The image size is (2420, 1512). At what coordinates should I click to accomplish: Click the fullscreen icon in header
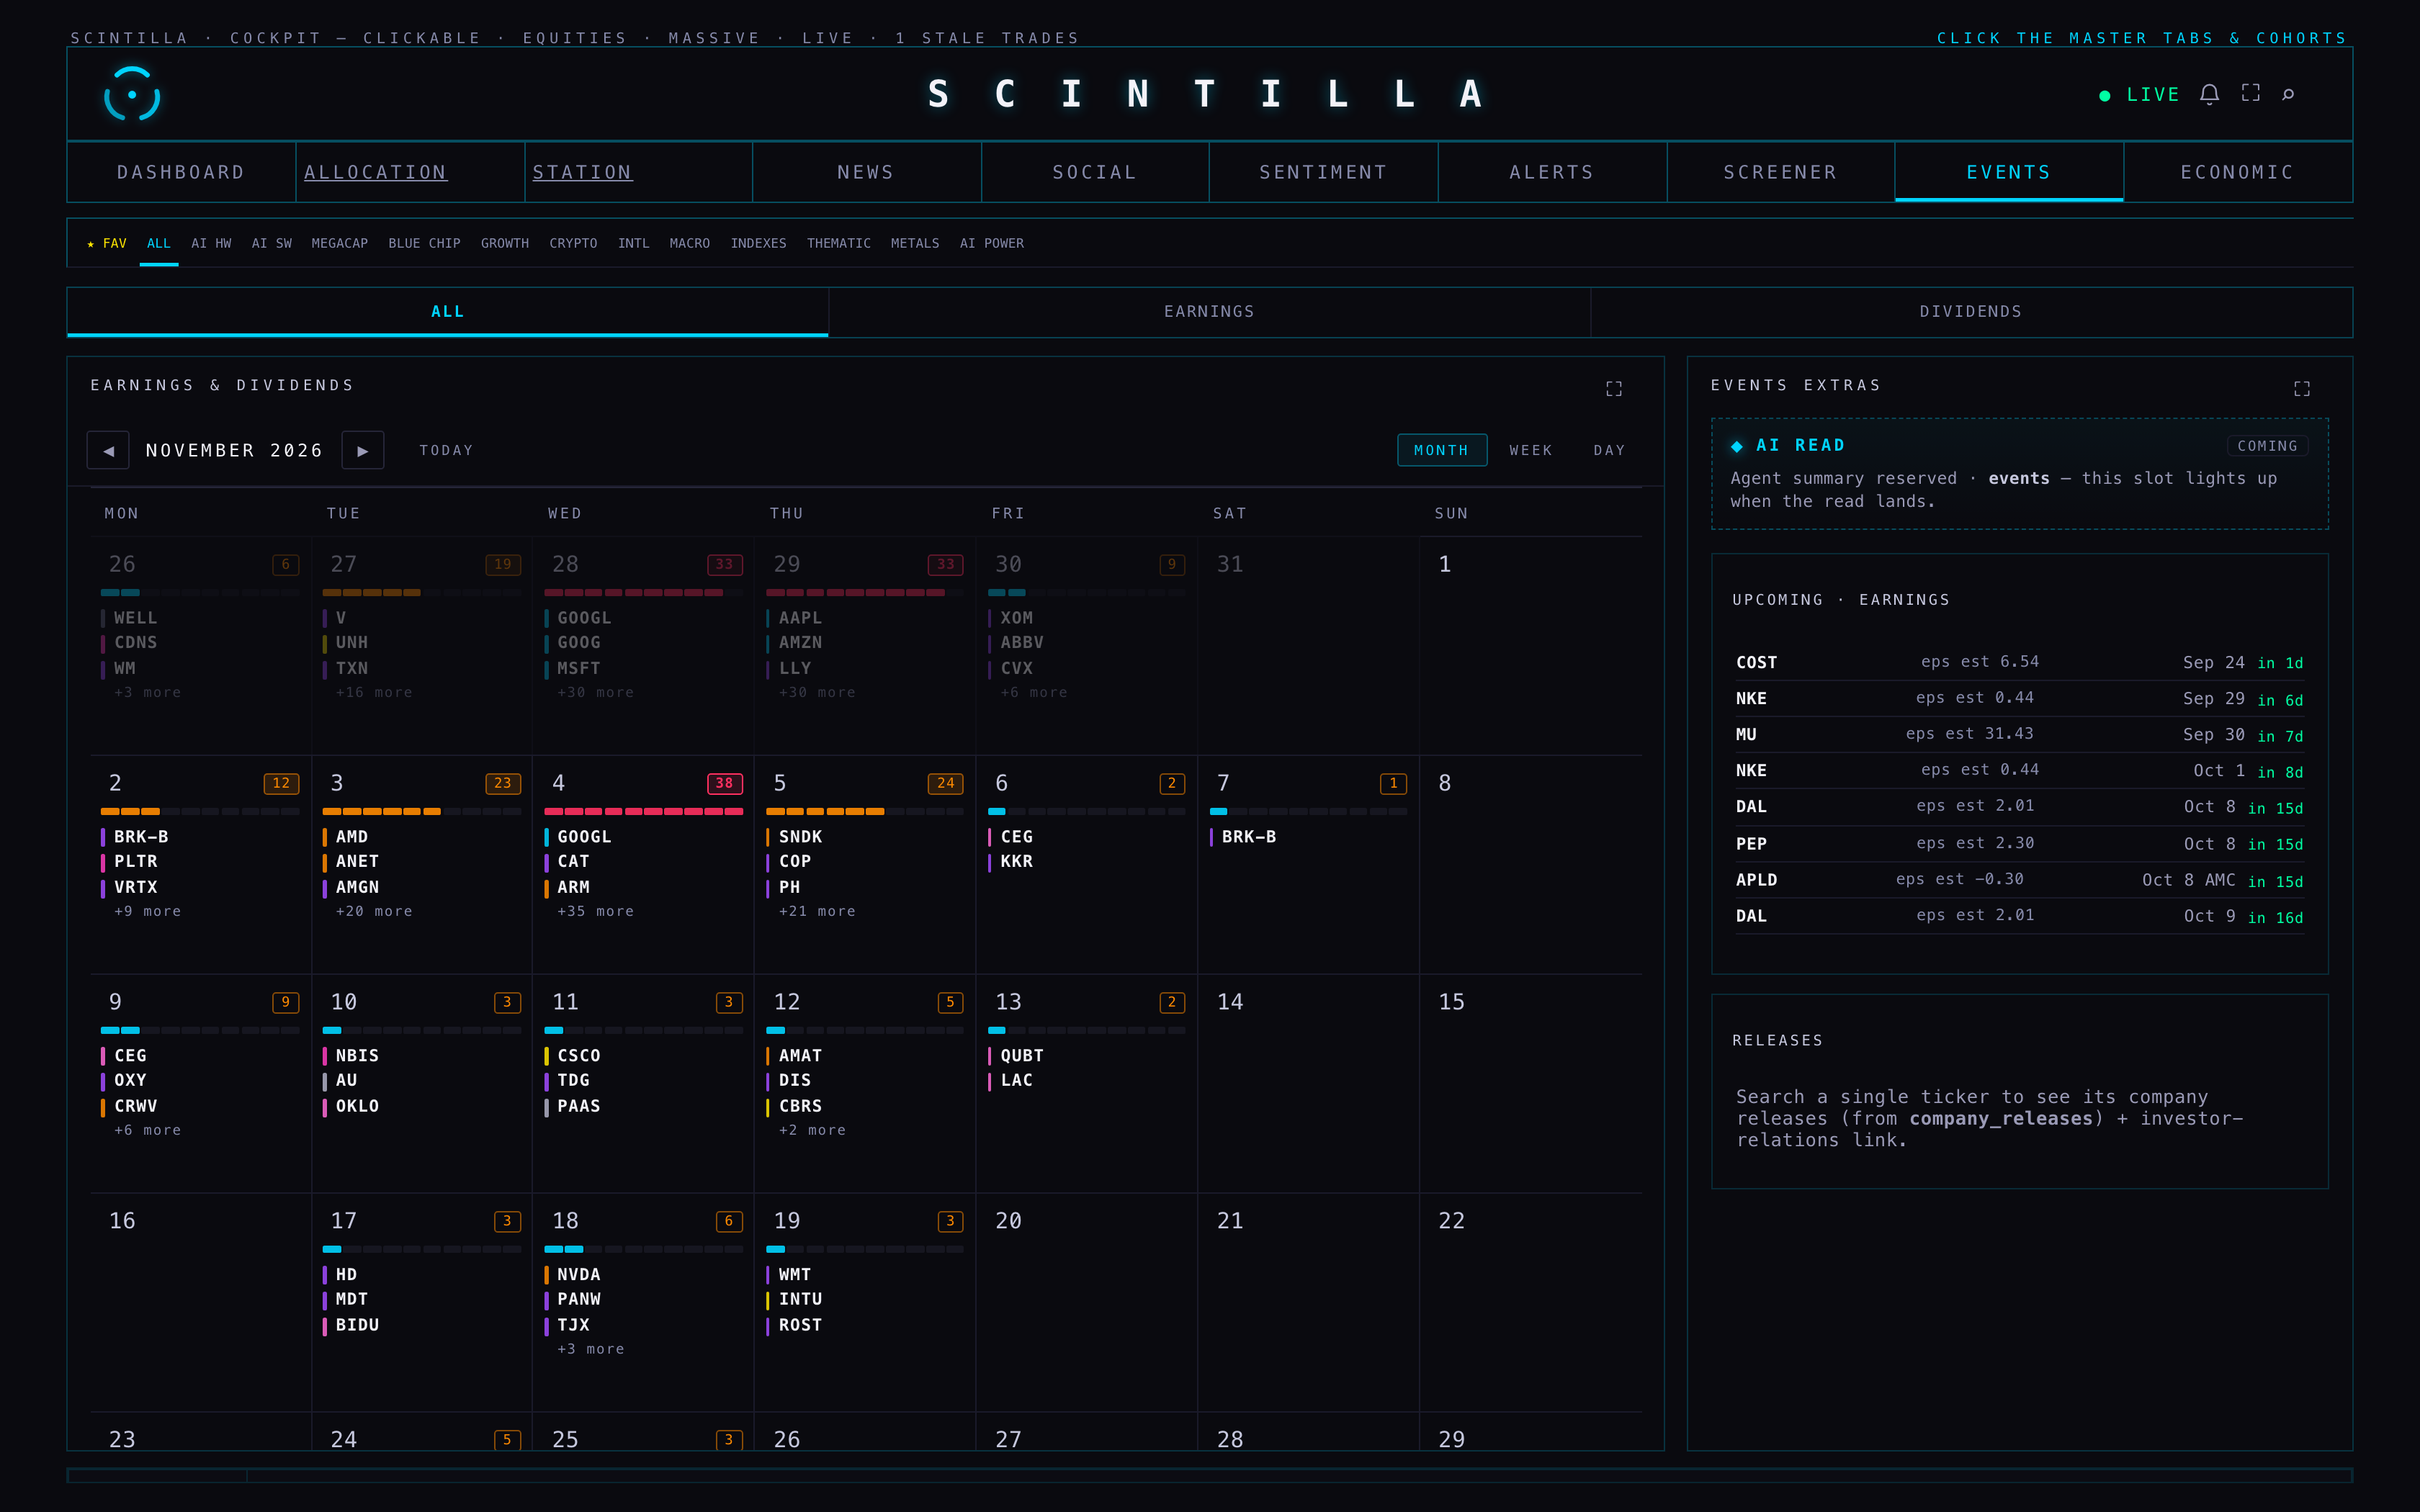(2250, 93)
